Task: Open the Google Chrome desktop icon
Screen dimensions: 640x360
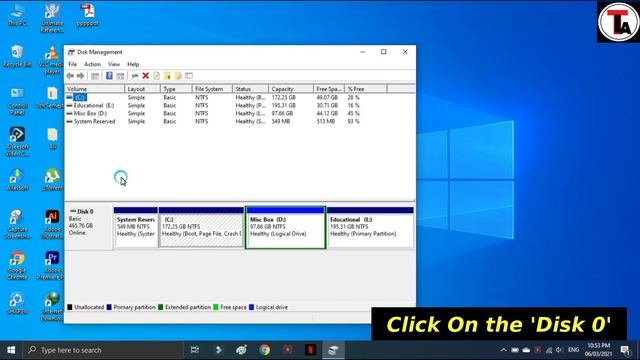Action: [x=17, y=265]
